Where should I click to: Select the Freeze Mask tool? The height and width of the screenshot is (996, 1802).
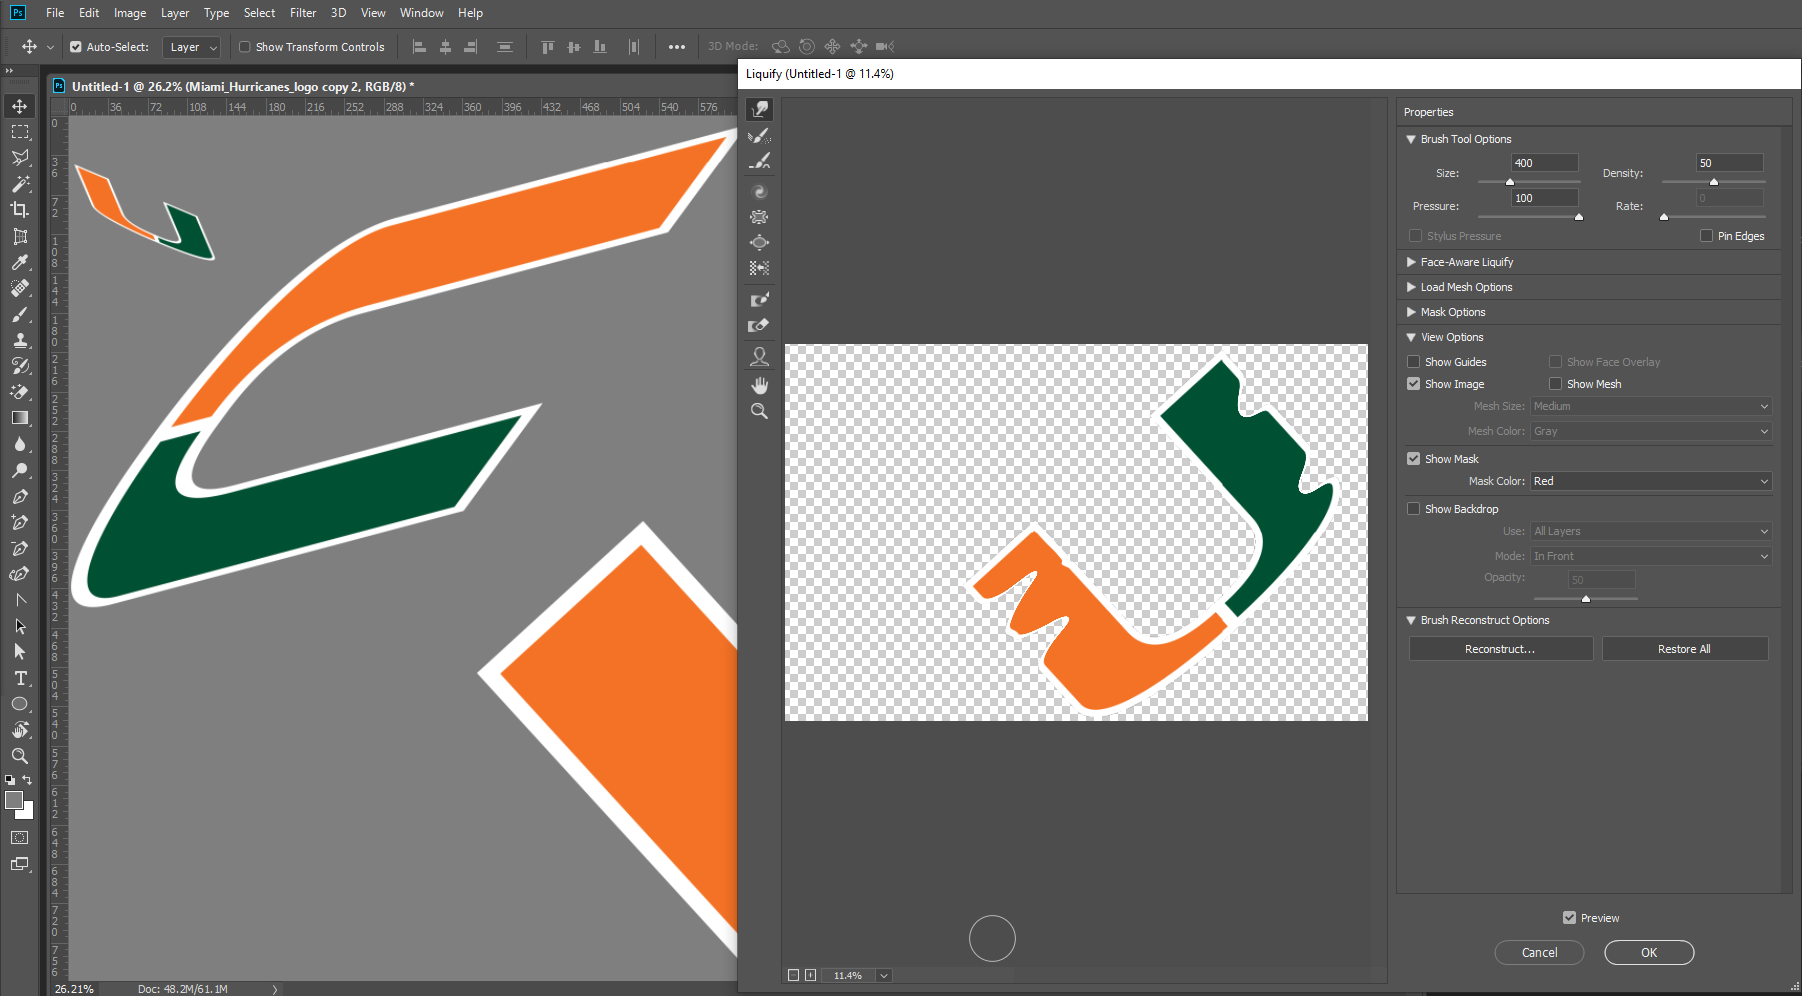tap(760, 299)
